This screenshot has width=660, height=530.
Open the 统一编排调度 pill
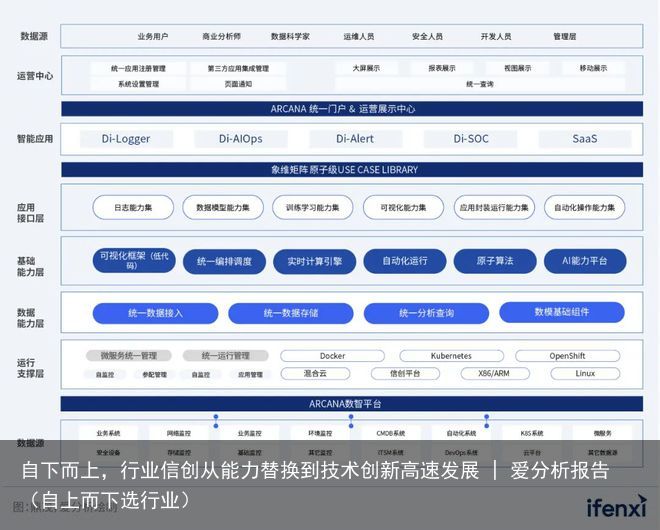point(224,261)
